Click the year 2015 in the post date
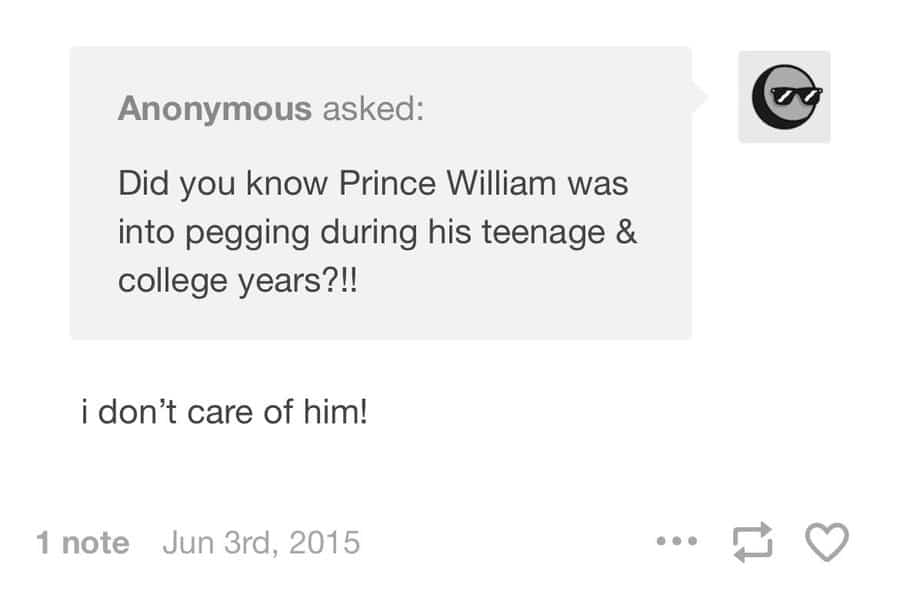This screenshot has height=605, width=900. [x=324, y=542]
